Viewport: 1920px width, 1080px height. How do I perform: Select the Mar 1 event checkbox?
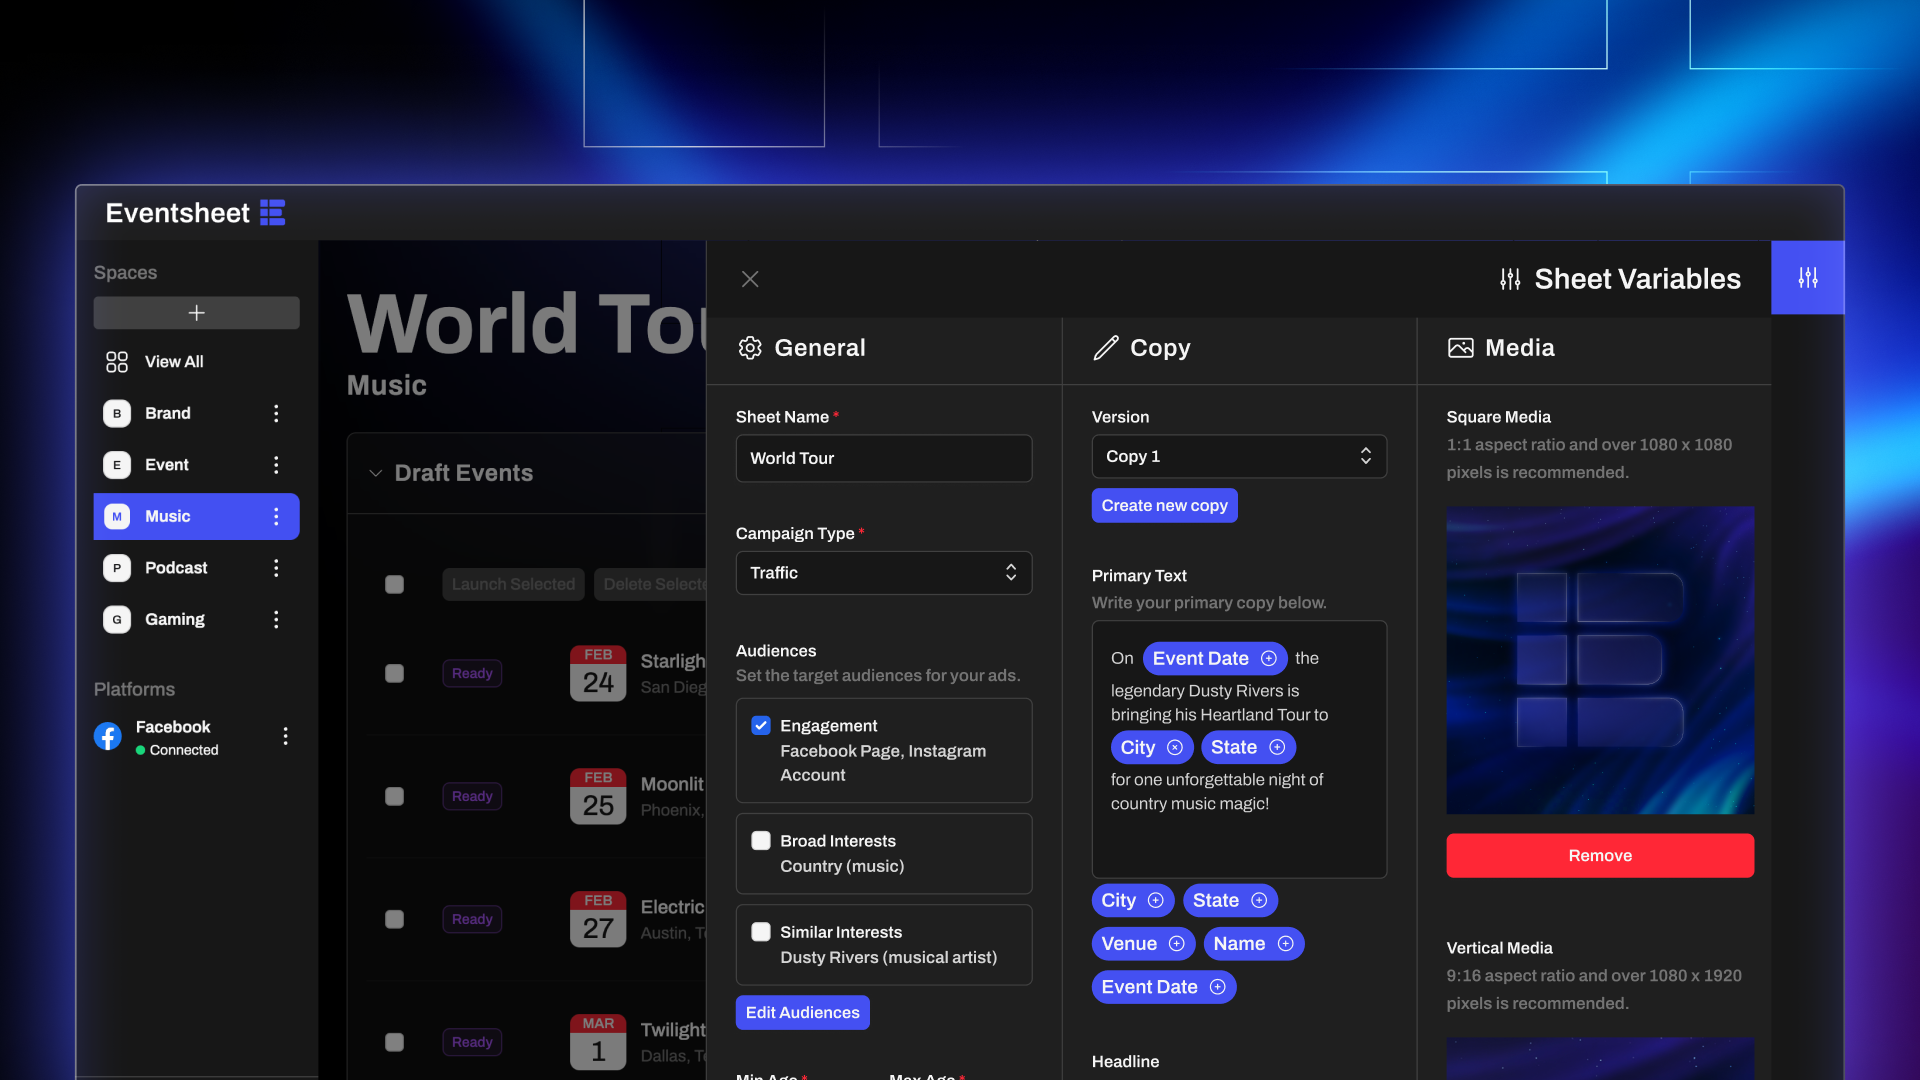point(395,1043)
